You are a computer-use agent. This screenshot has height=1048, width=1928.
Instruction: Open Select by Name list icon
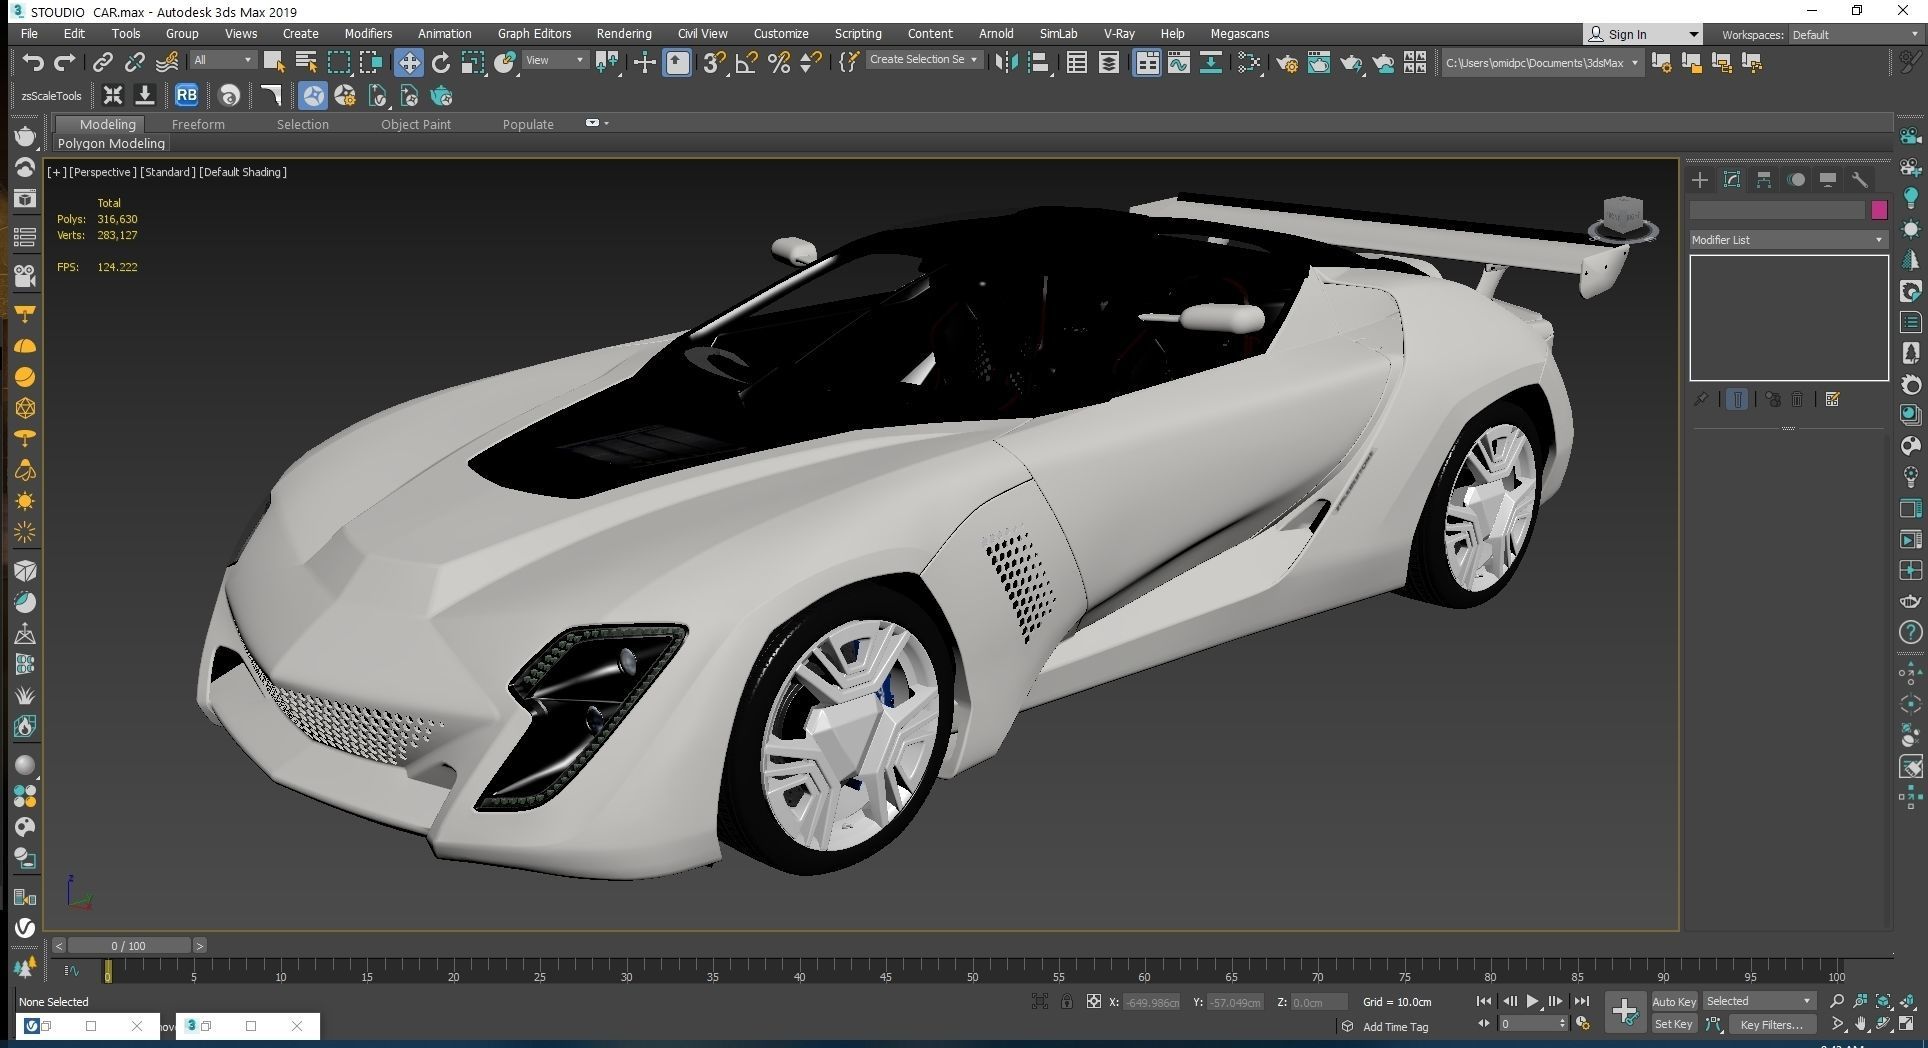(x=306, y=62)
